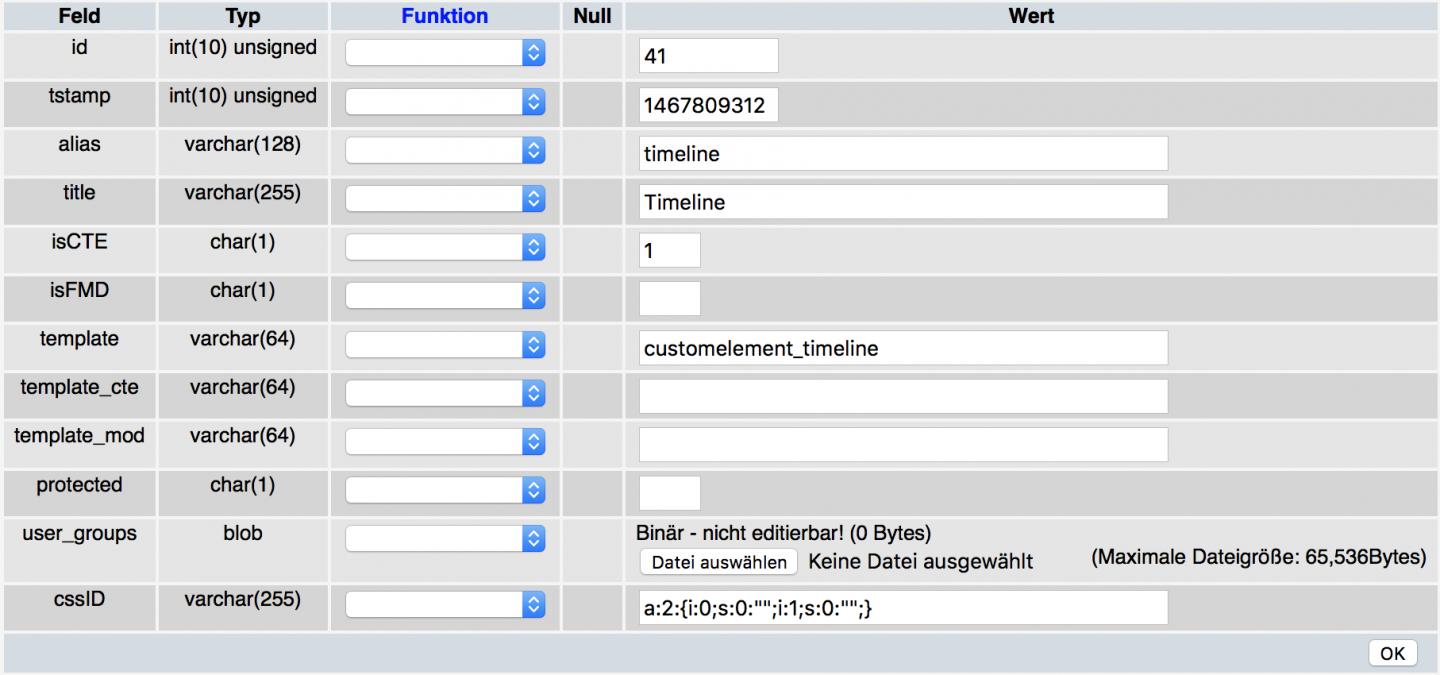Expand function dropdown for user_groups blob
The width and height of the screenshot is (1440, 675).
click(x=445, y=539)
